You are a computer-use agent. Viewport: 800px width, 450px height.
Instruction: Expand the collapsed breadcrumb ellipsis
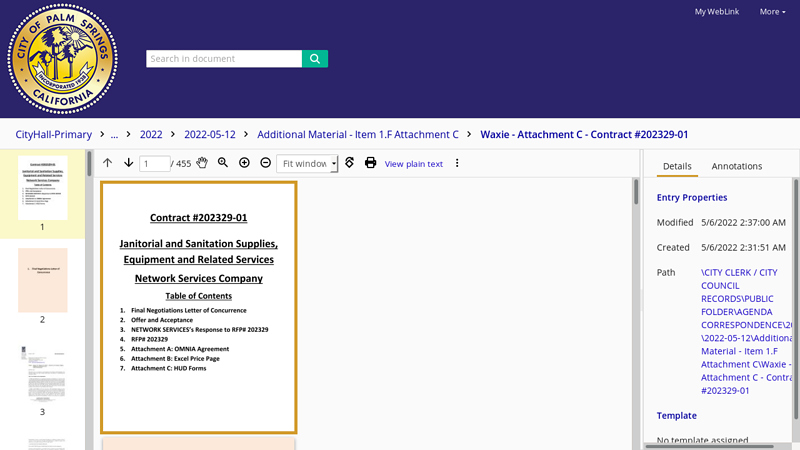click(114, 134)
